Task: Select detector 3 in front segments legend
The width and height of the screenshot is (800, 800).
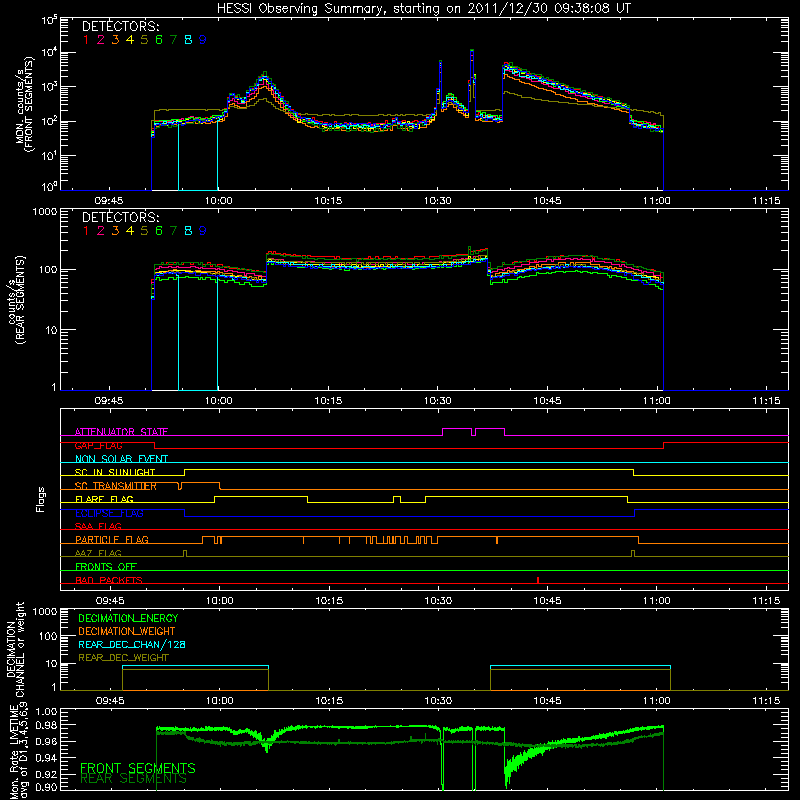Action: coord(115,40)
